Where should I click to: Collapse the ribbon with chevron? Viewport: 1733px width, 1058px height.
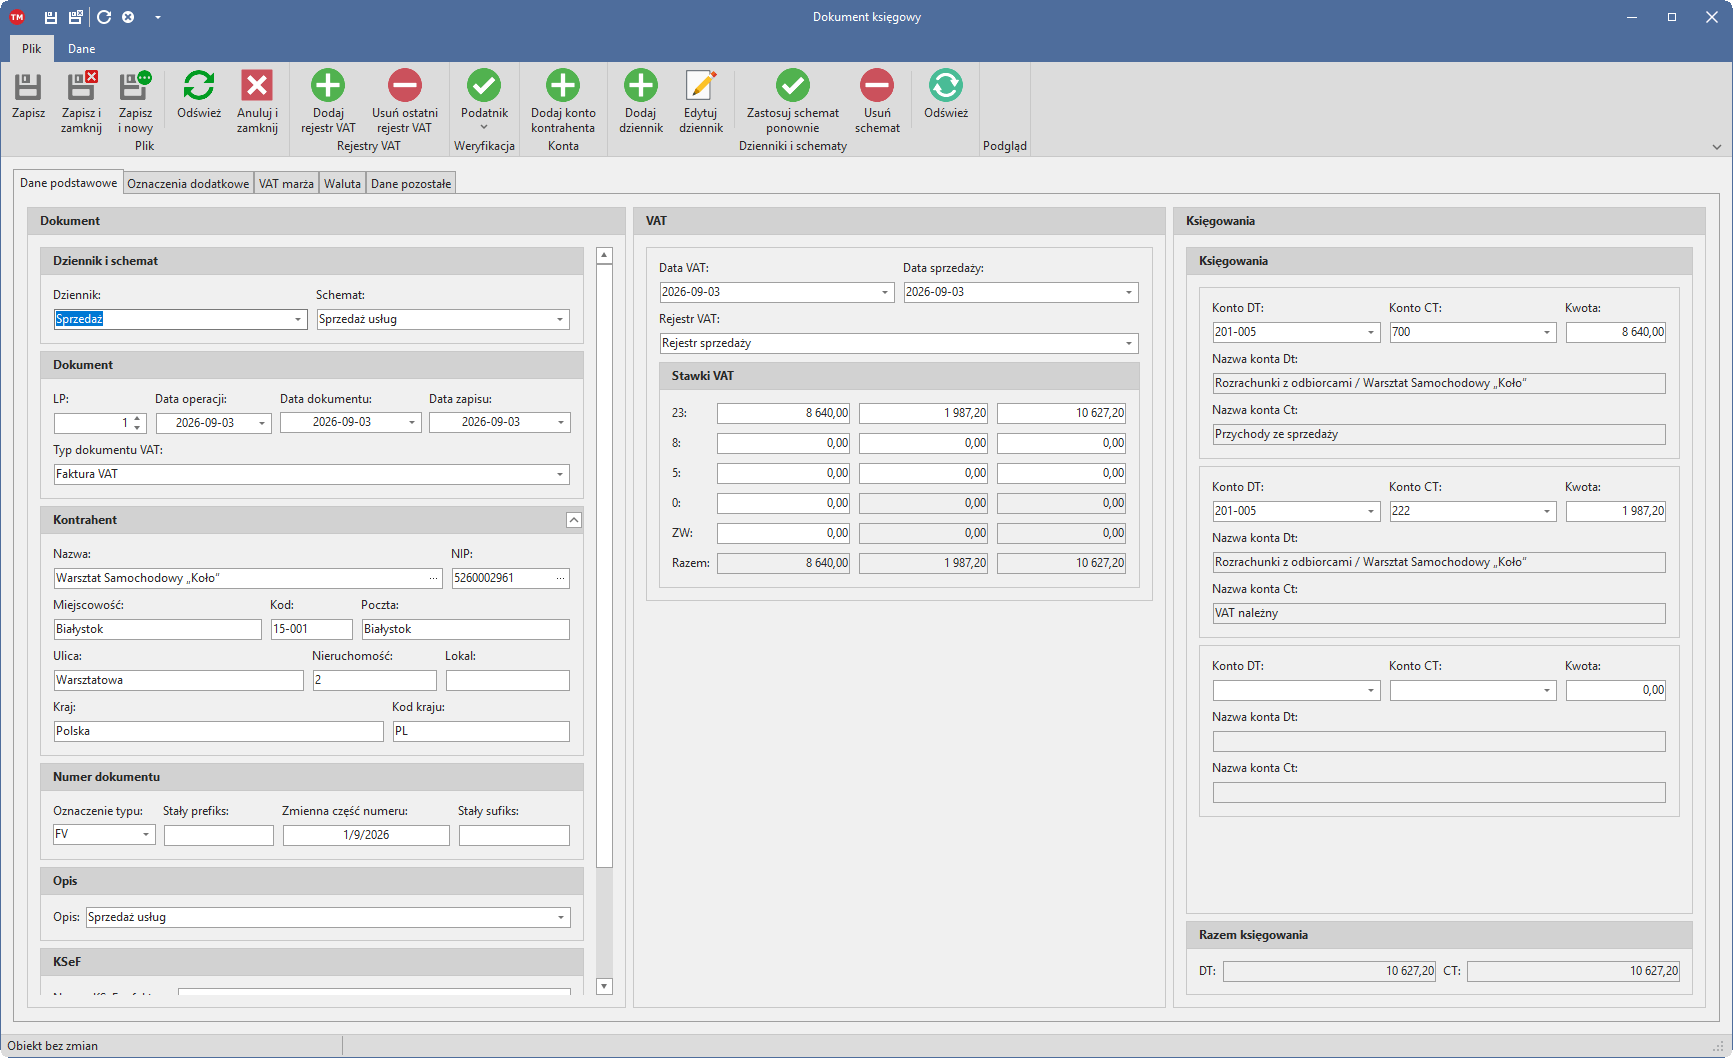1717,147
